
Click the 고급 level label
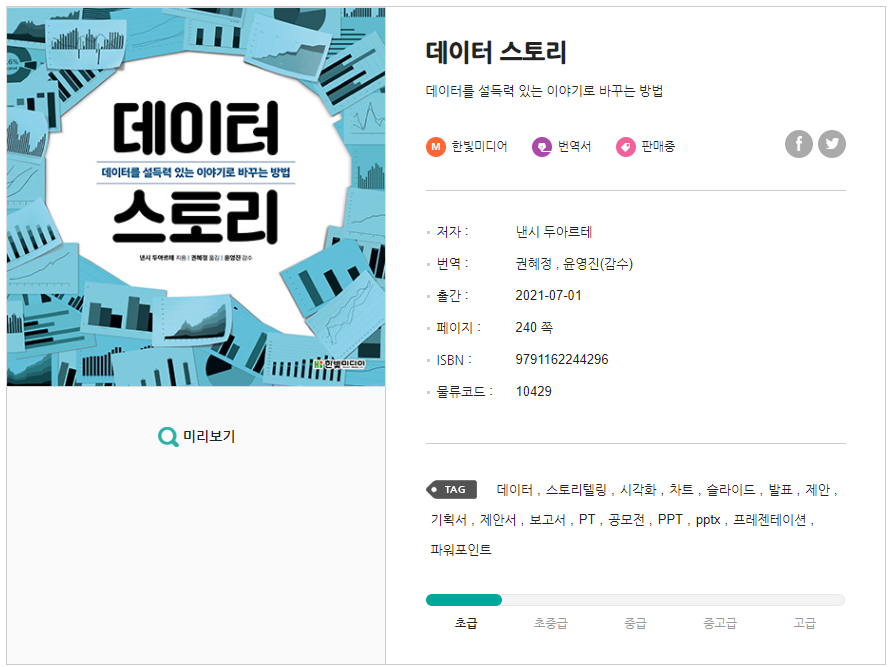805,623
